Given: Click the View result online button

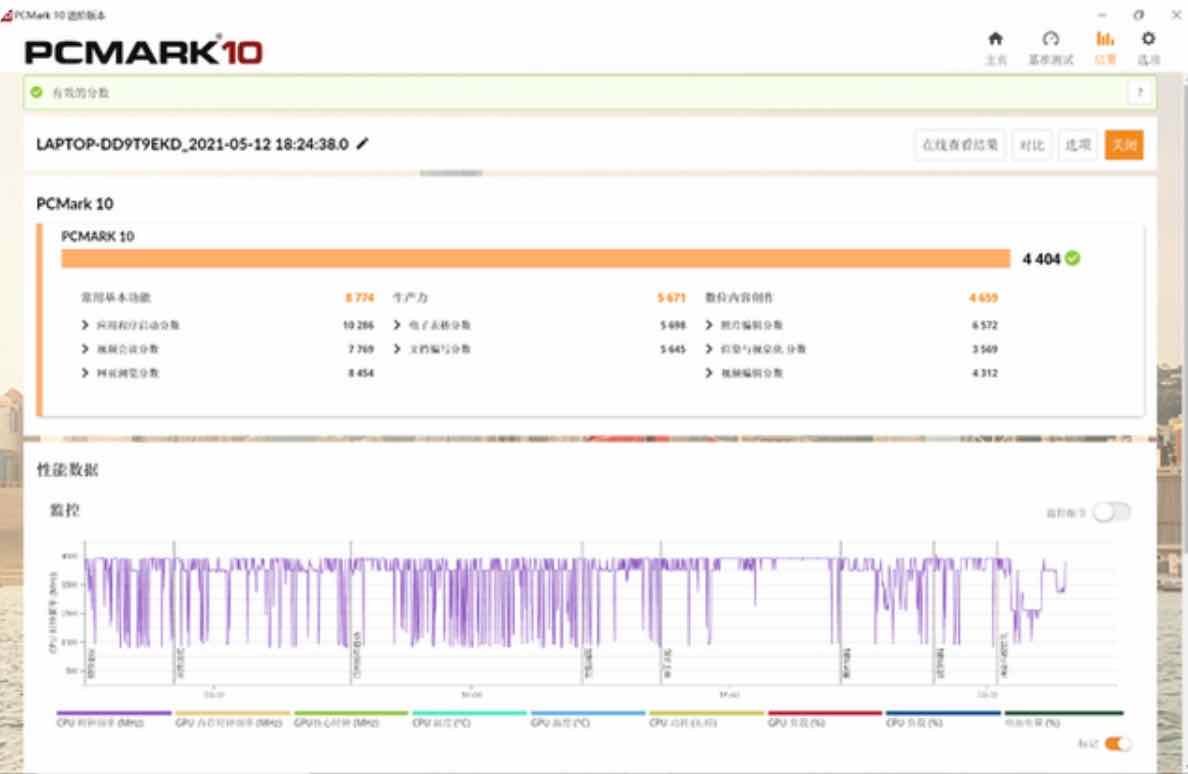Looking at the screenshot, I should click(x=960, y=145).
